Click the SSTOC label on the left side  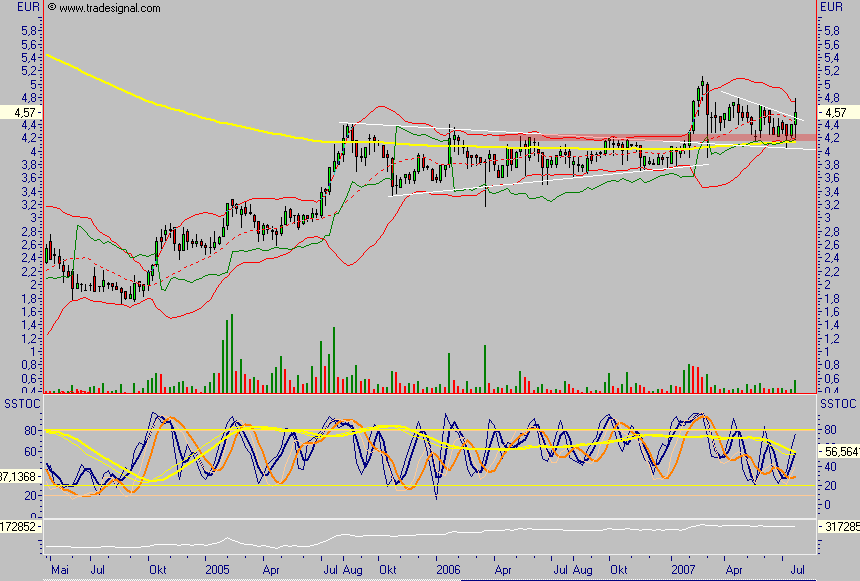pos(20,402)
